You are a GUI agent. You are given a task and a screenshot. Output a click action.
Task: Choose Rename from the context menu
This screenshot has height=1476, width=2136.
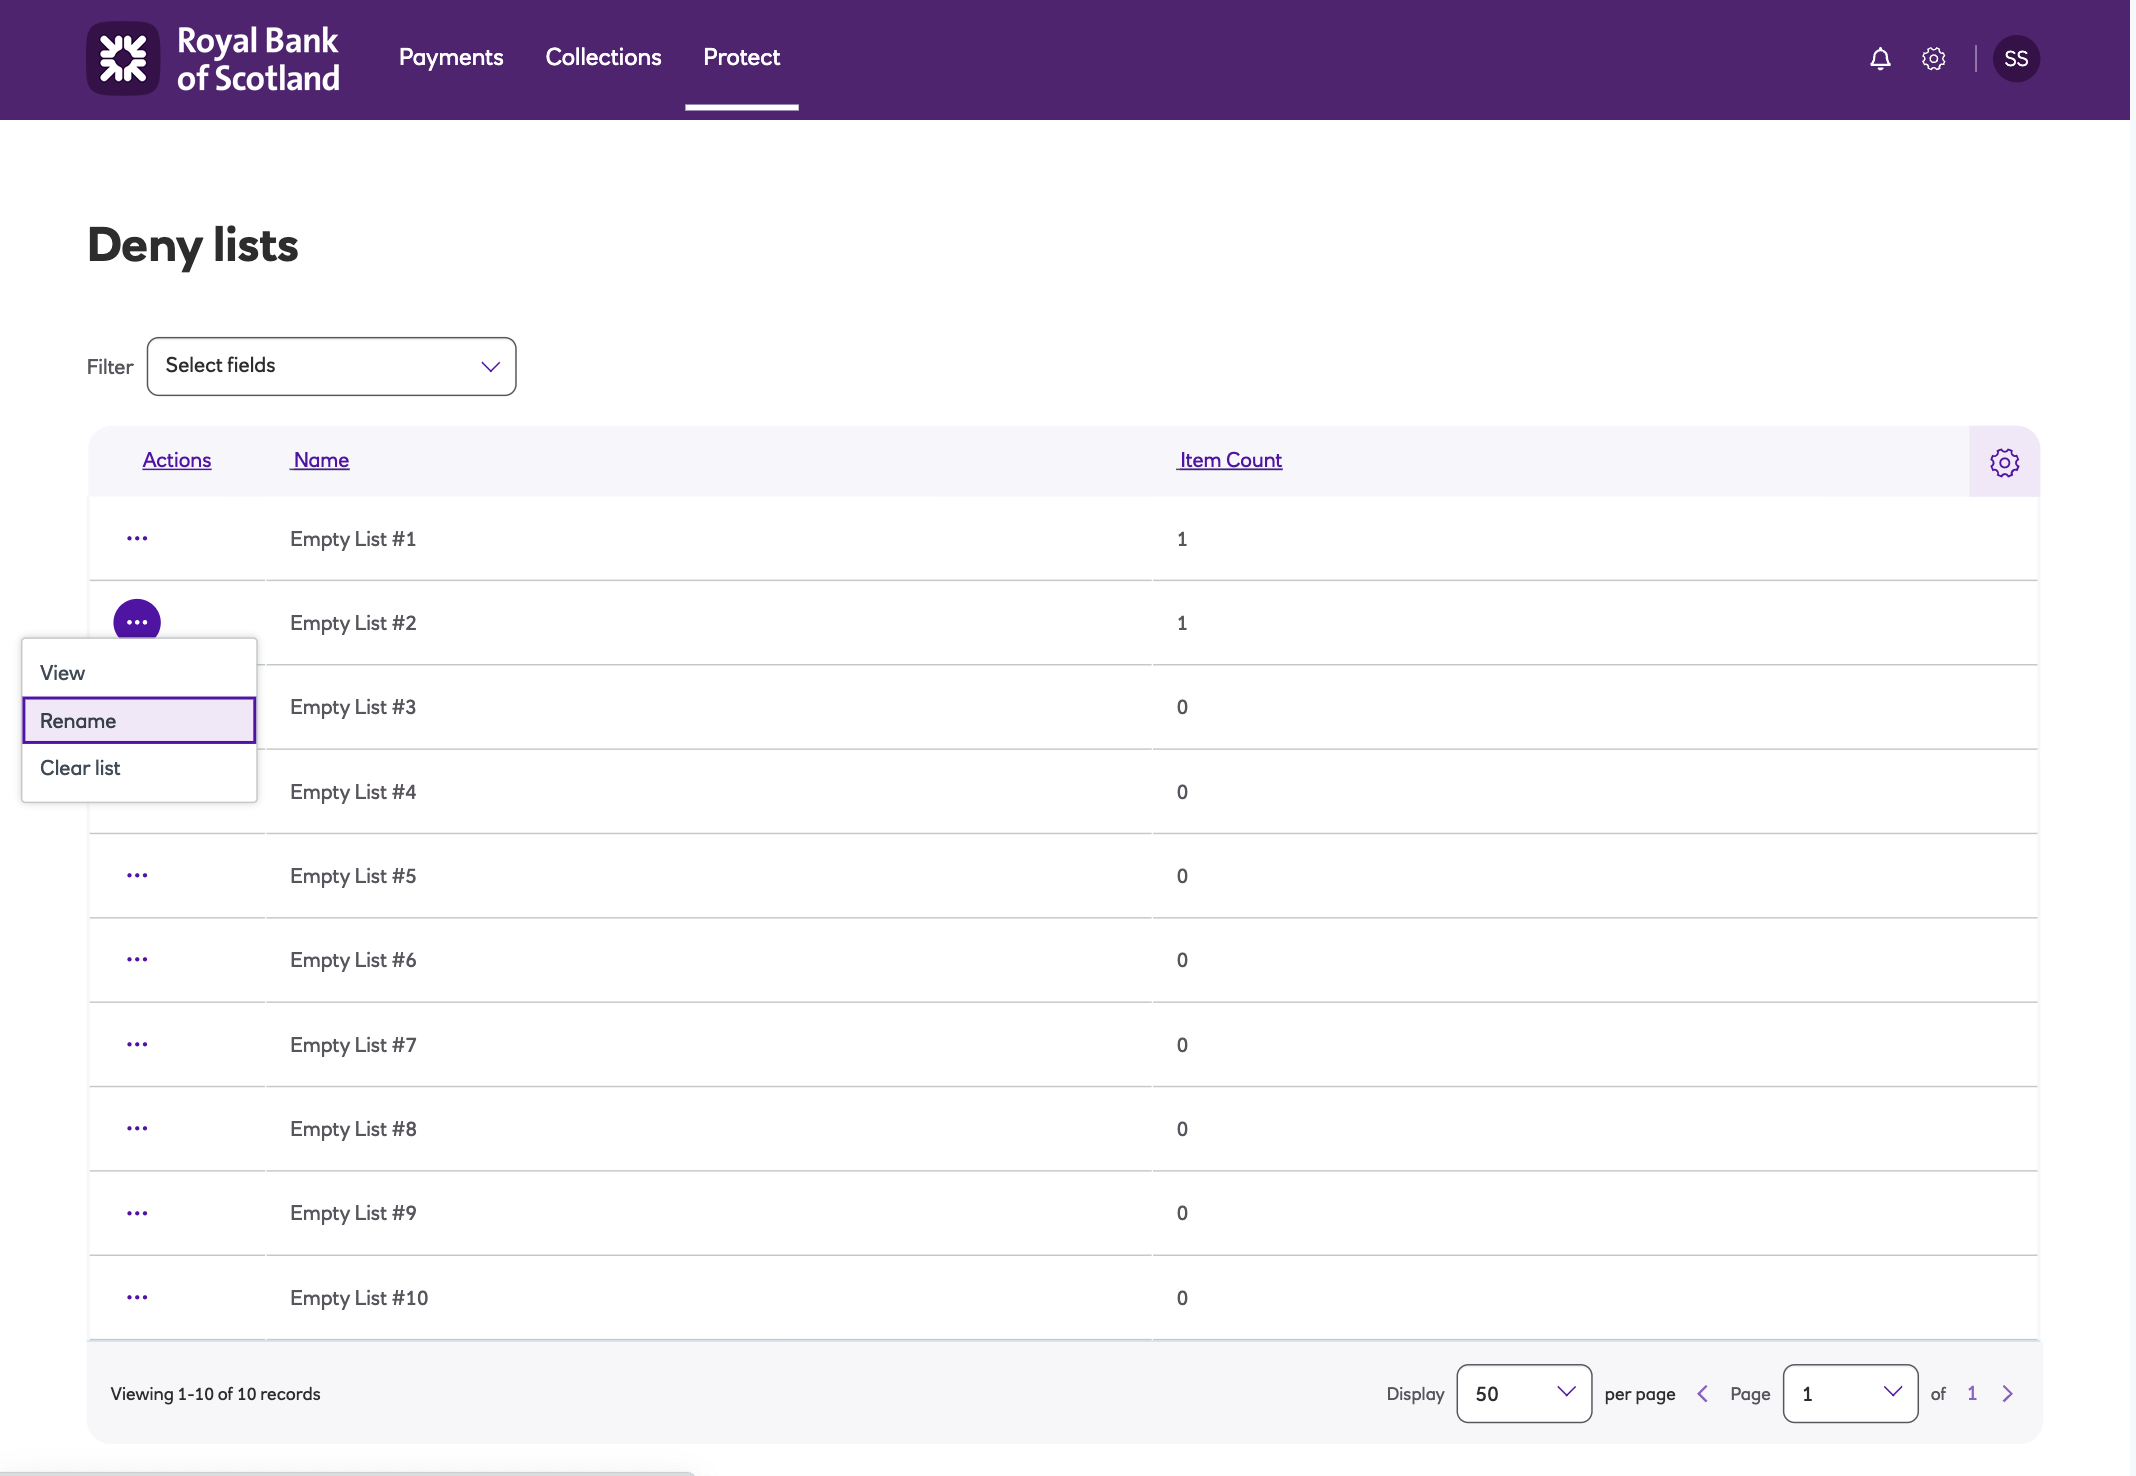pos(139,720)
